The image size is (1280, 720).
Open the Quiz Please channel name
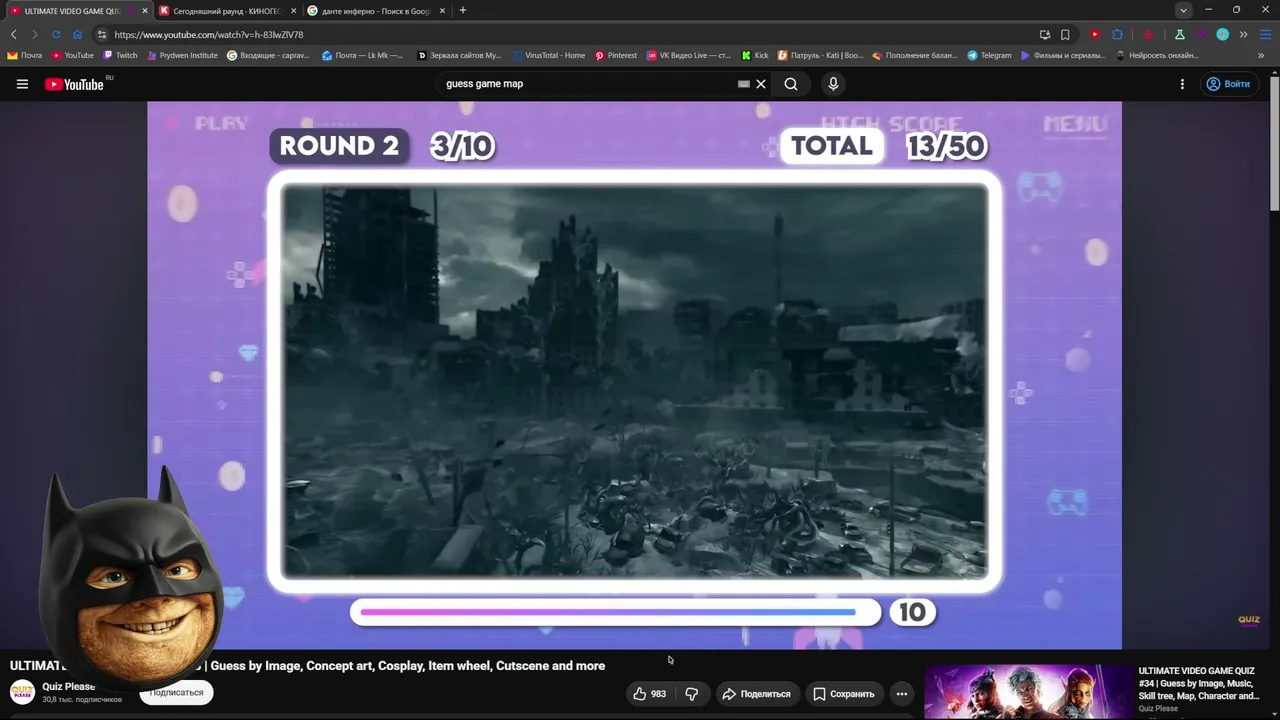pos(68,687)
